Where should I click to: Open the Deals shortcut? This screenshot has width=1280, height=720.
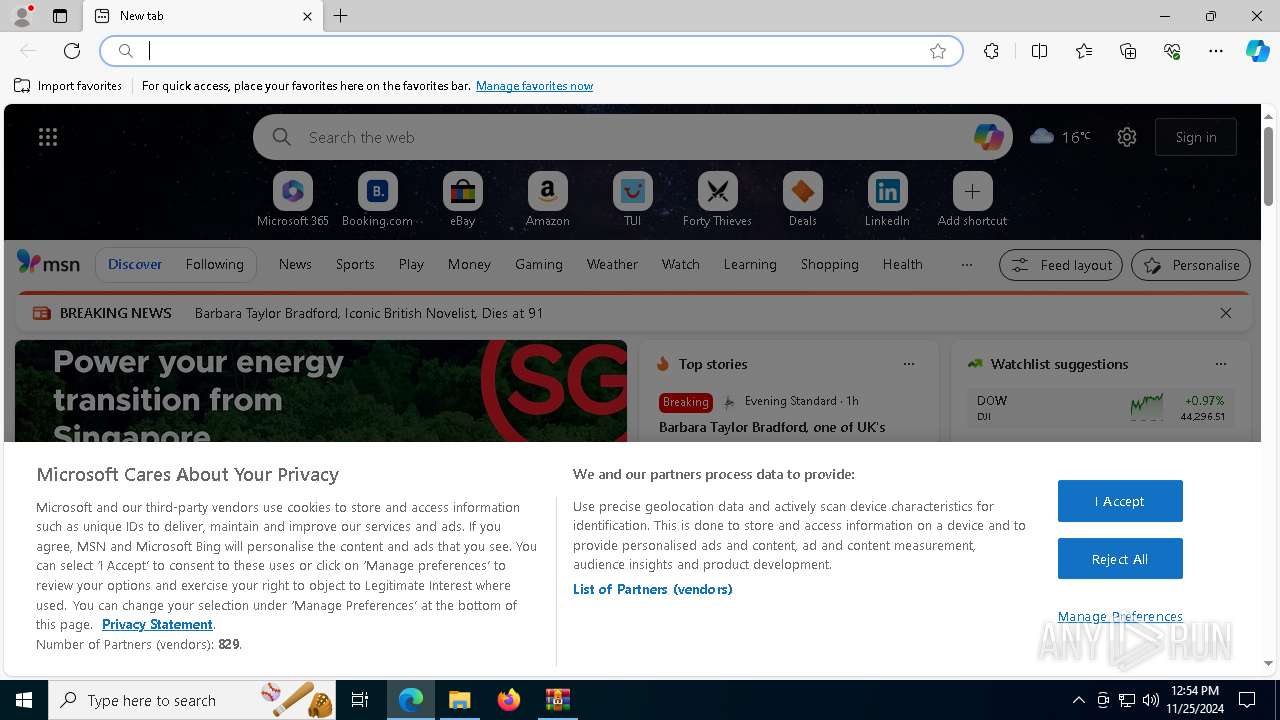click(802, 199)
